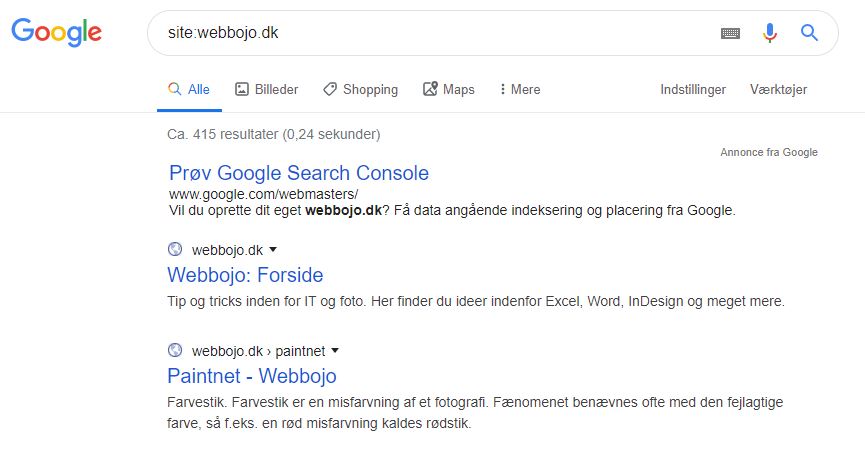Viewport: 865px width, 449px height.
Task: Open the on-screen keyboard icon
Action: (730, 33)
